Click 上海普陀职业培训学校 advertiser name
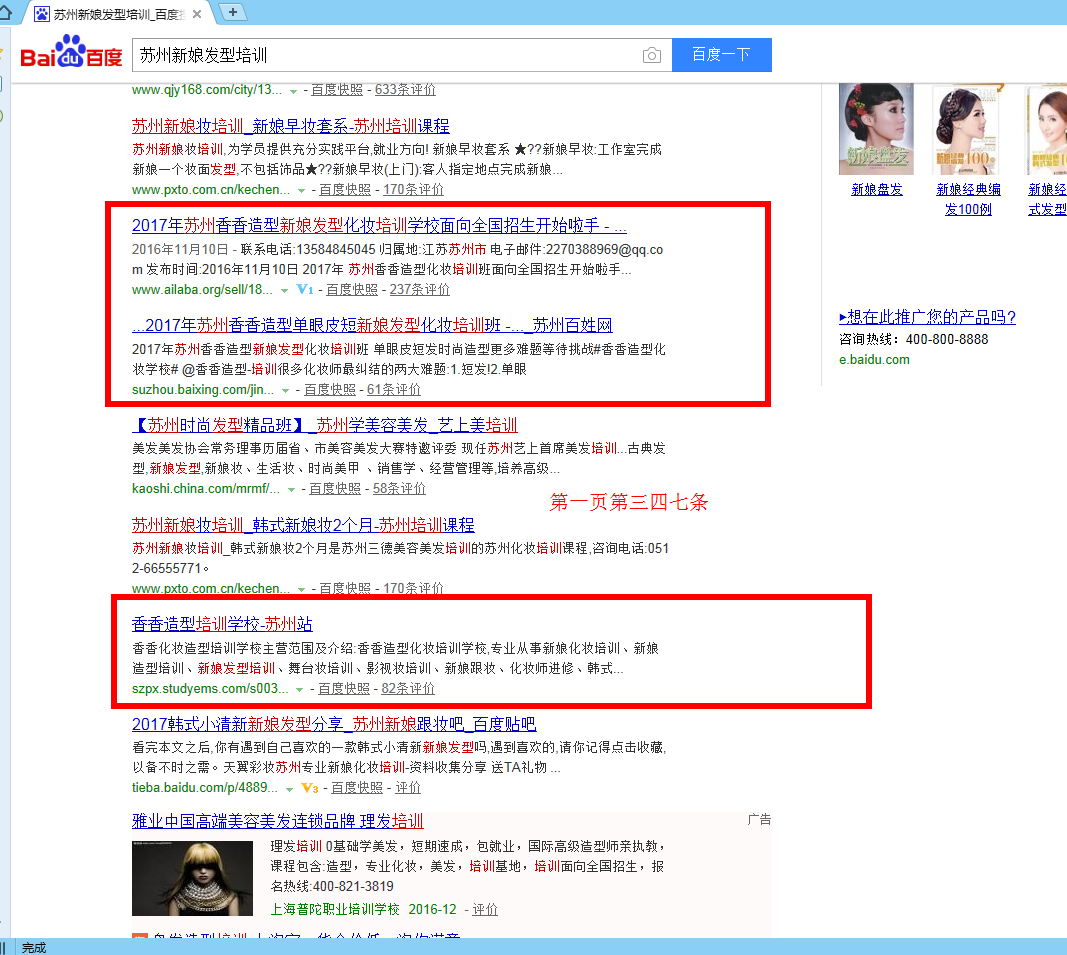1067x955 pixels. [335, 910]
